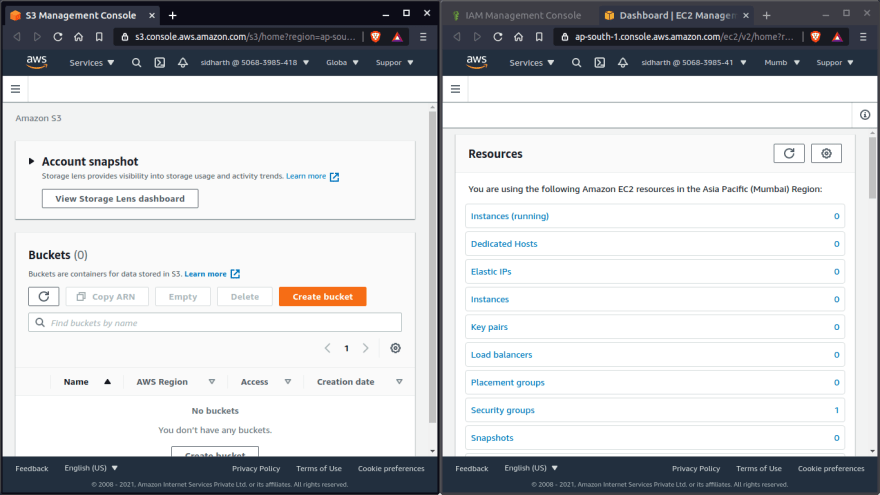
Task: Open Support menu in EC2 console
Action: (x=835, y=63)
